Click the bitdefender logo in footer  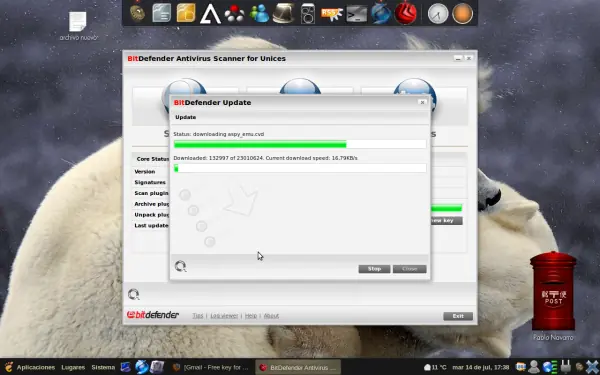(x=153, y=315)
